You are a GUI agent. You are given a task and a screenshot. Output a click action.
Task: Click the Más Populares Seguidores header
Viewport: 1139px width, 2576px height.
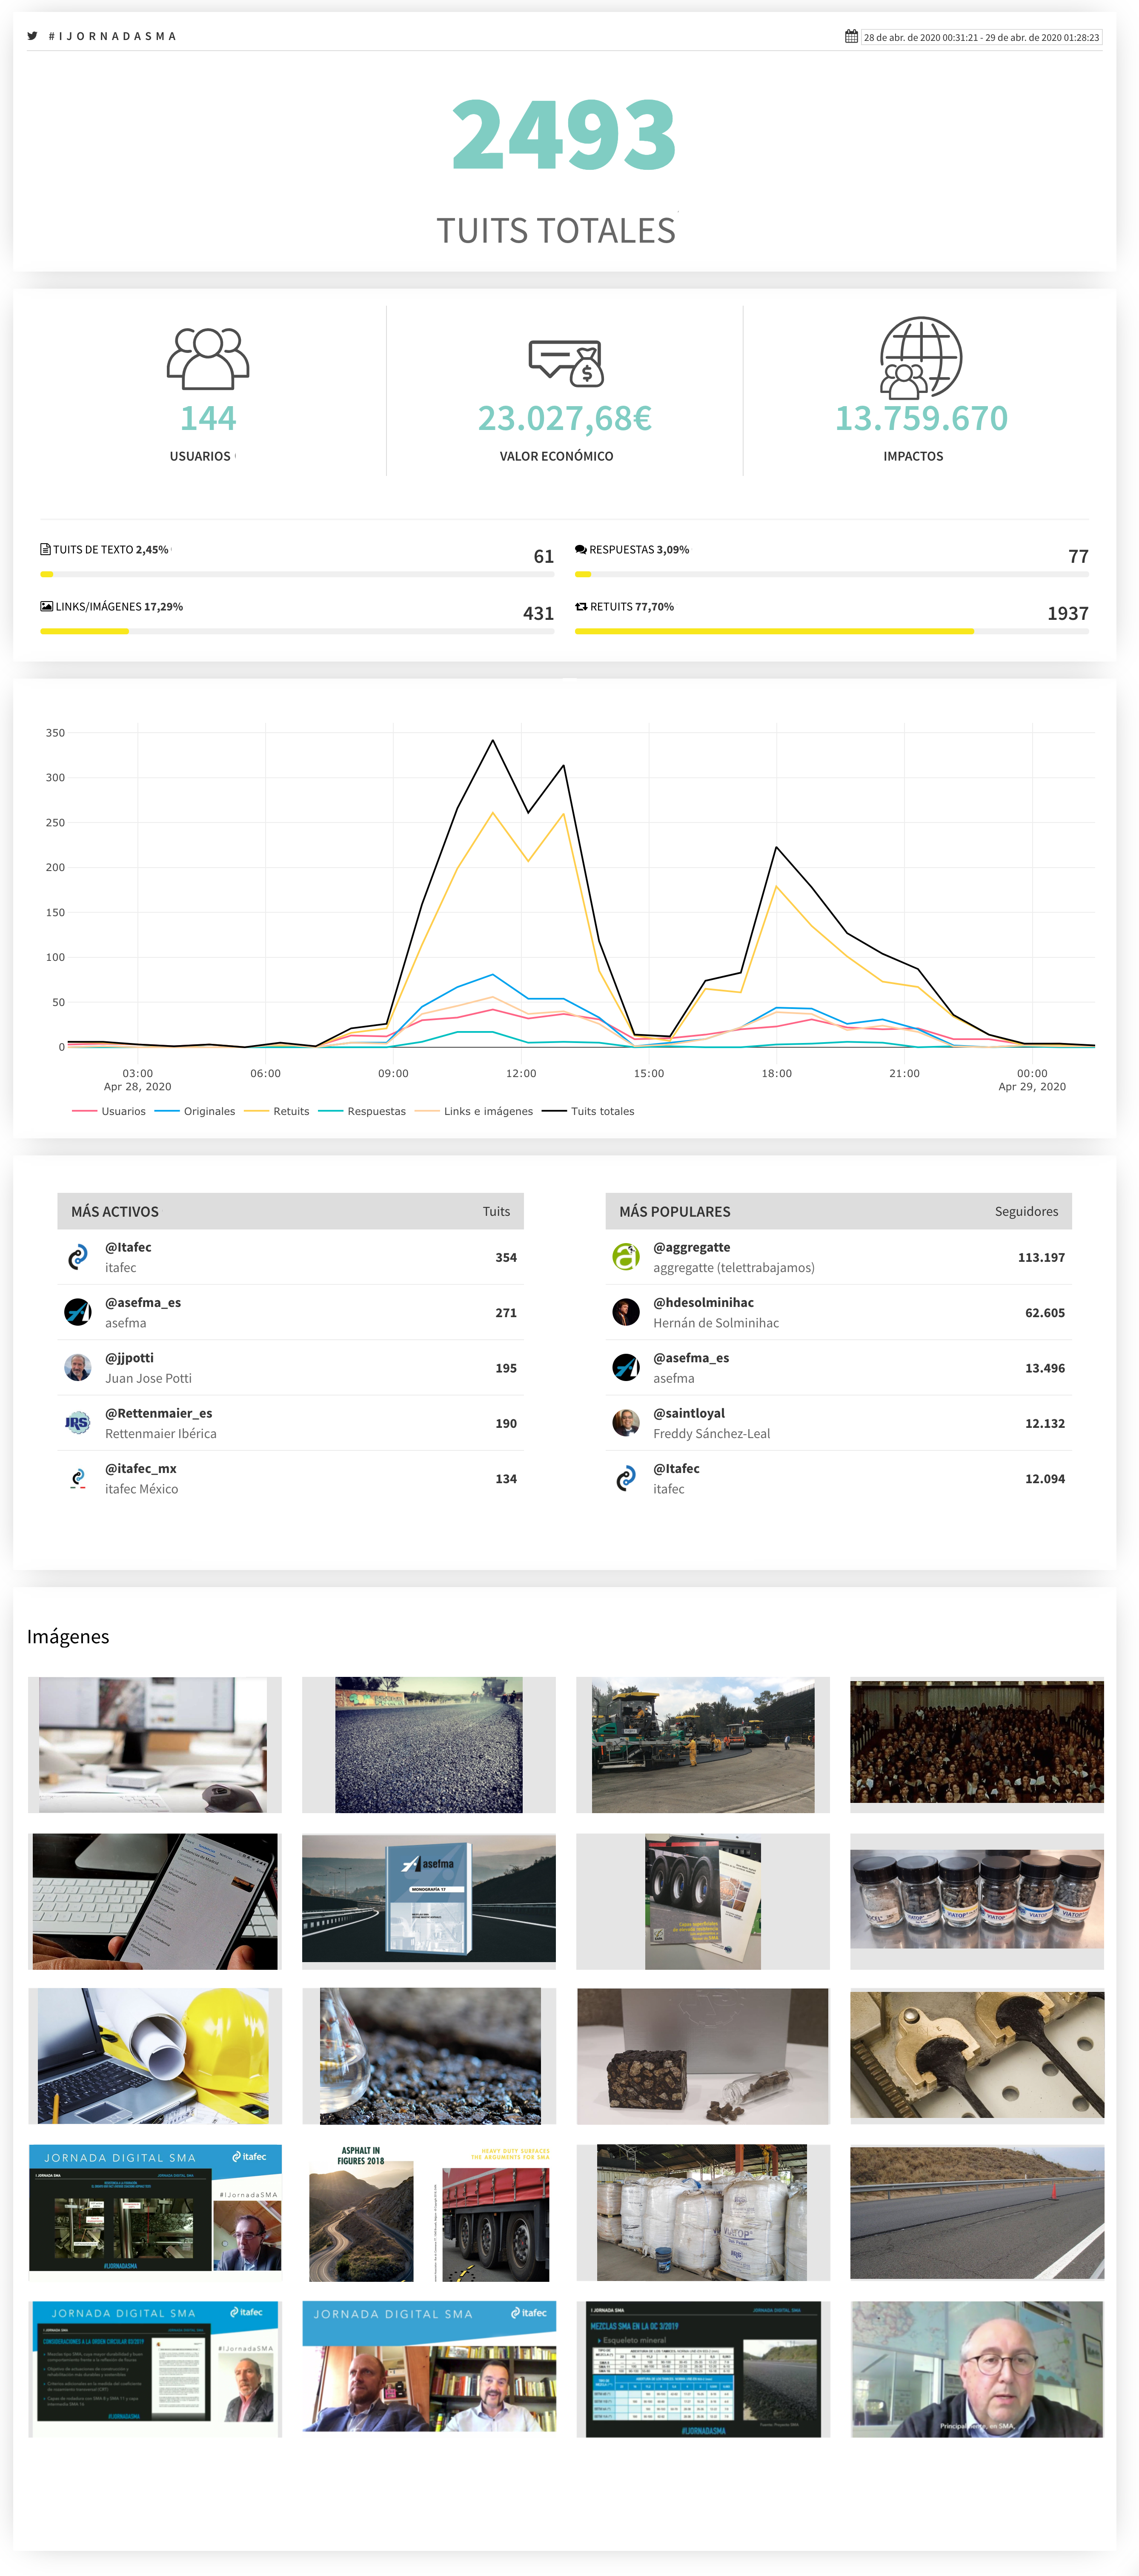click(1026, 1211)
